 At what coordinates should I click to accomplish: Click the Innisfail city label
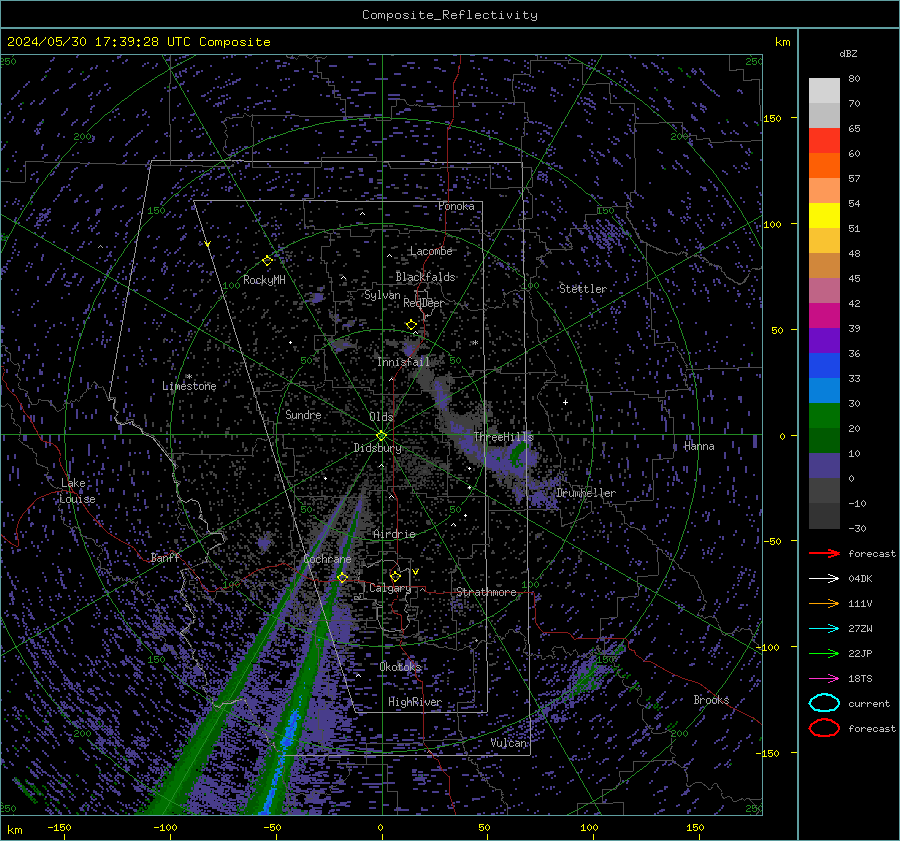coord(403,362)
